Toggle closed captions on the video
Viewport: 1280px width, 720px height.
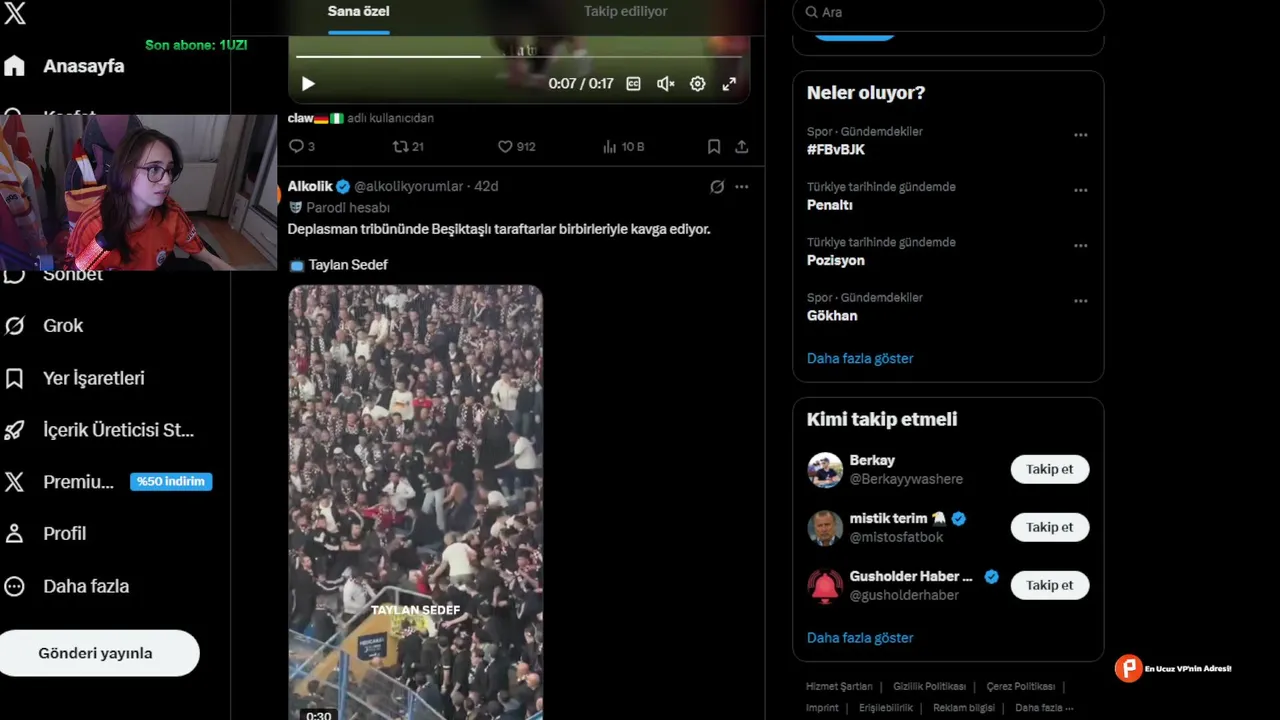pyautogui.click(x=633, y=84)
